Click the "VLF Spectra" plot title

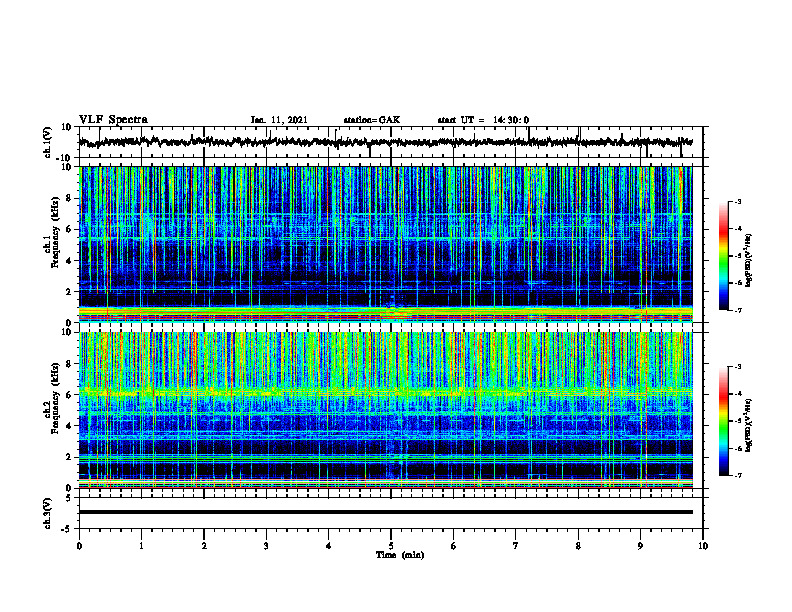[113, 120]
